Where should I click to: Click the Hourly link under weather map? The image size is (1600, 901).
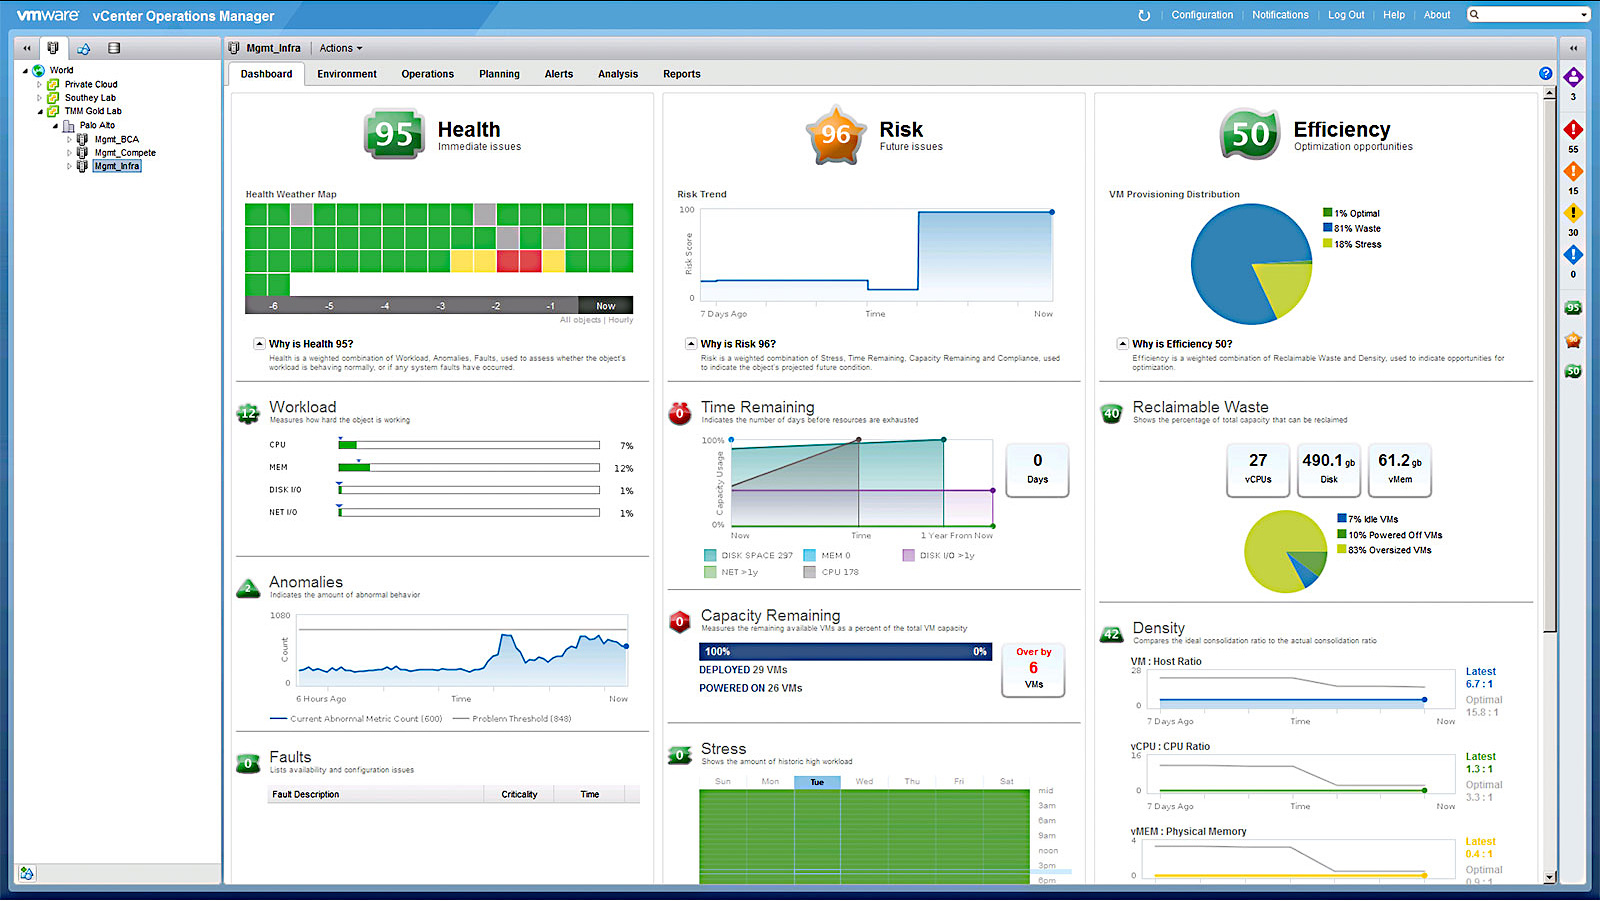(620, 320)
